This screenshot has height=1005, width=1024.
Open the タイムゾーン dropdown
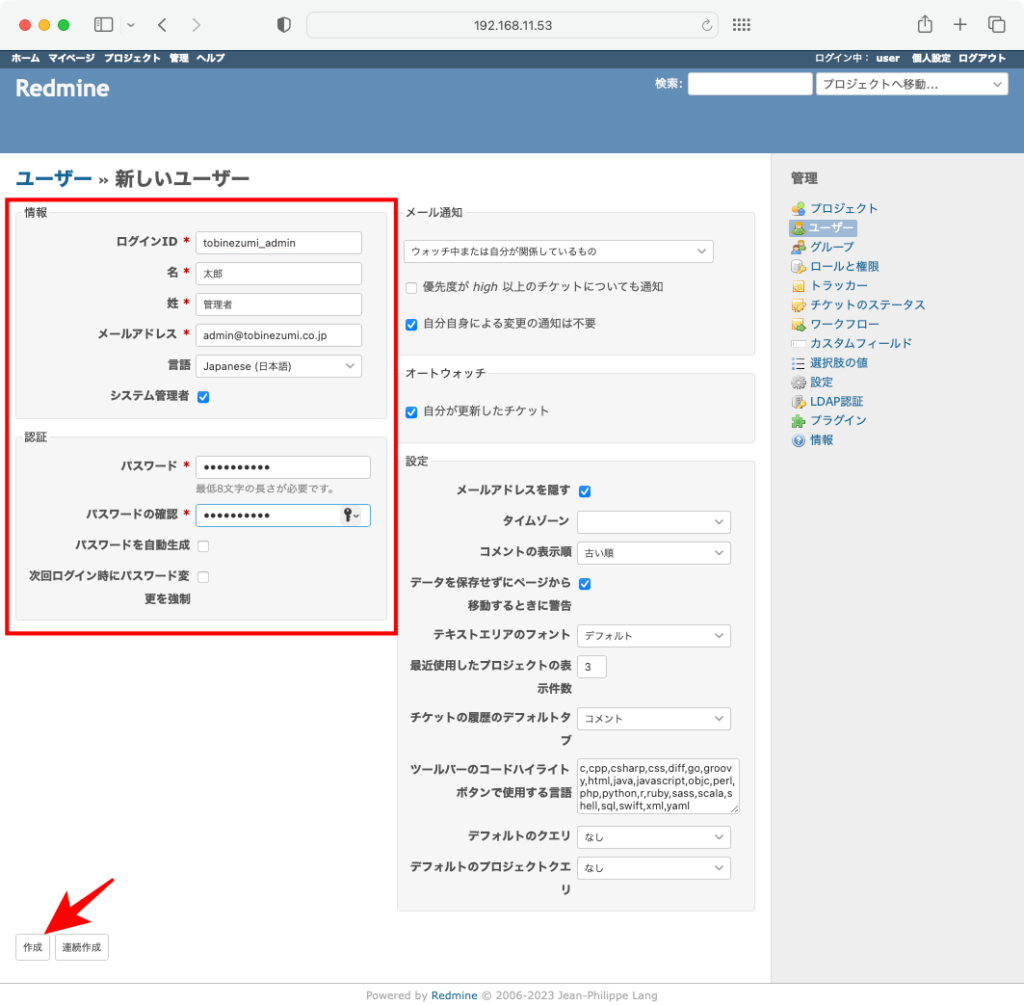coord(654,522)
